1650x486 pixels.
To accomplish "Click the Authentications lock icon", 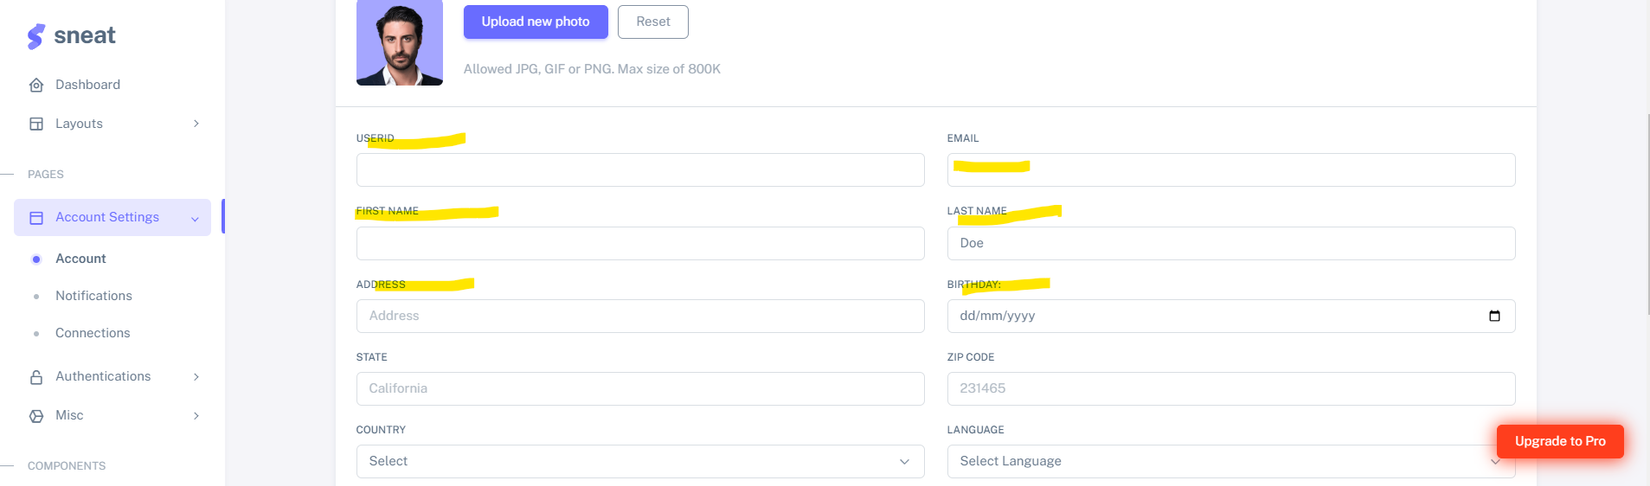I will [x=36, y=377].
